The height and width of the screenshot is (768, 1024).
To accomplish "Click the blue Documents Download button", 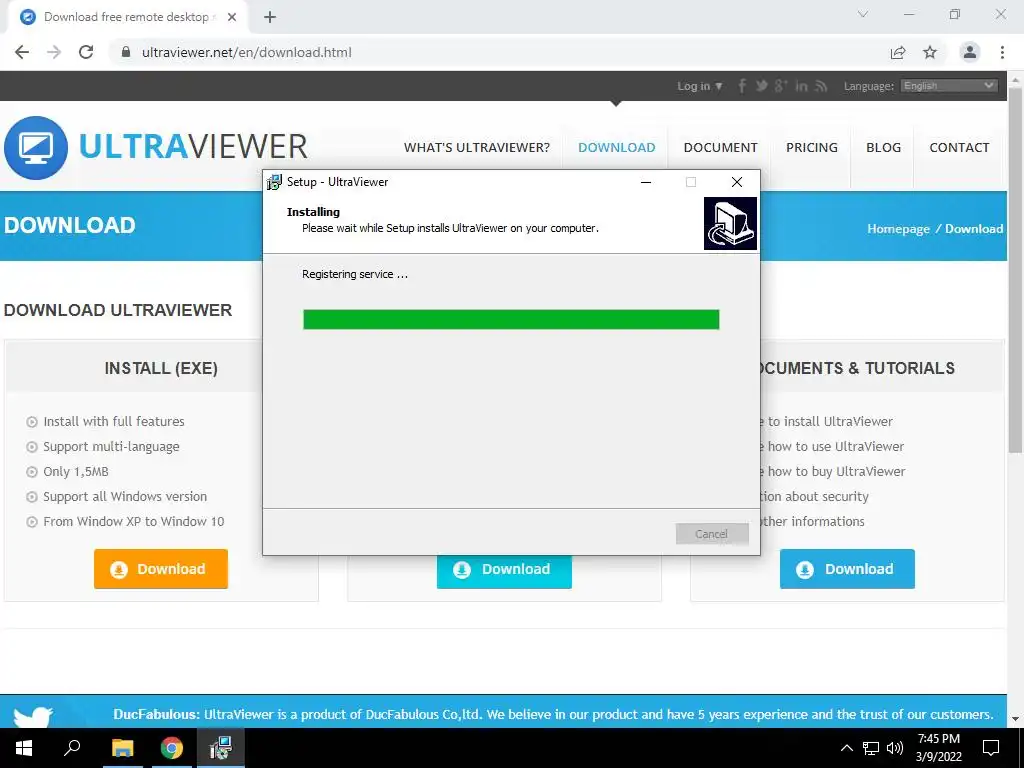I will coord(847,569).
